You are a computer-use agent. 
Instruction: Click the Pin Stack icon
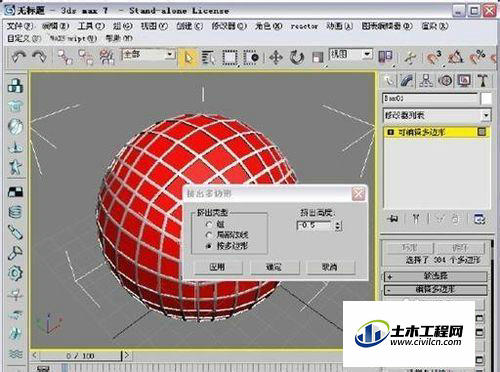pyautogui.click(x=393, y=219)
